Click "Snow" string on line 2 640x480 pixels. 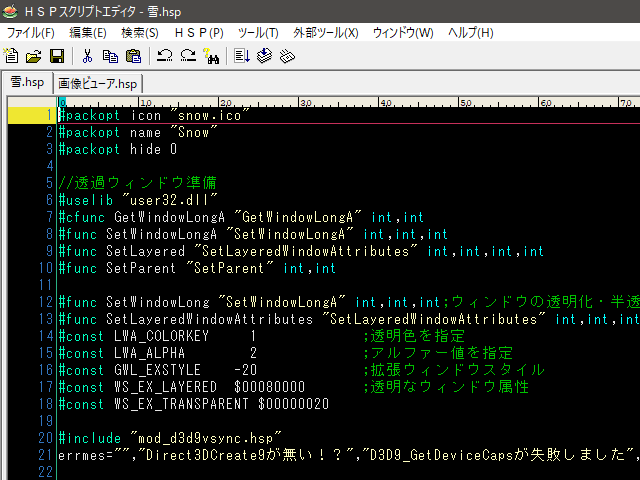tap(193, 132)
